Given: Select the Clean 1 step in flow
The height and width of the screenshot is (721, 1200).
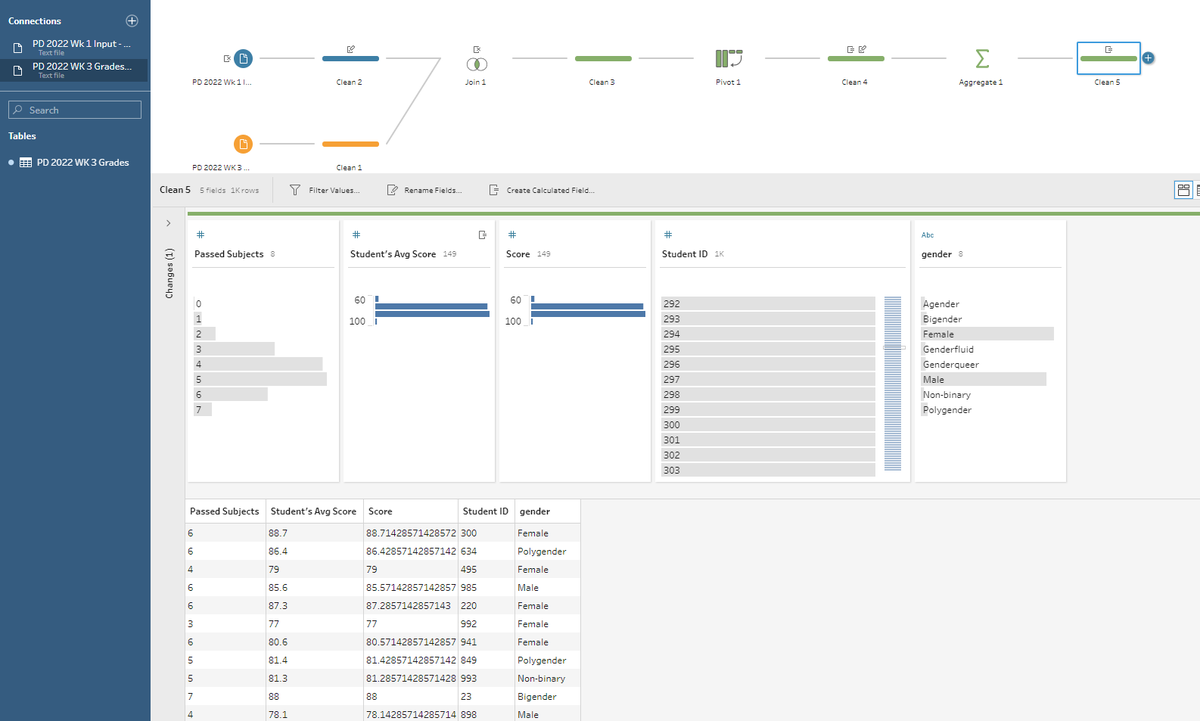Looking at the screenshot, I should coord(350,144).
